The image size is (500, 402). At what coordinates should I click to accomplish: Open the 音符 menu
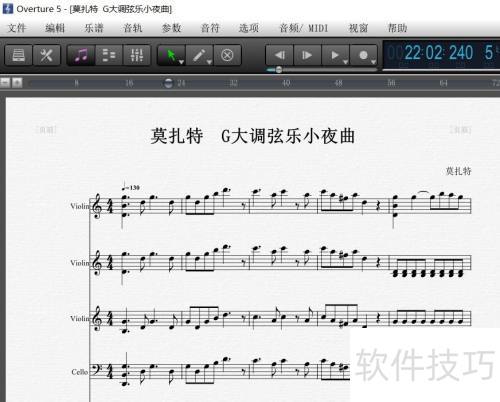tap(210, 28)
